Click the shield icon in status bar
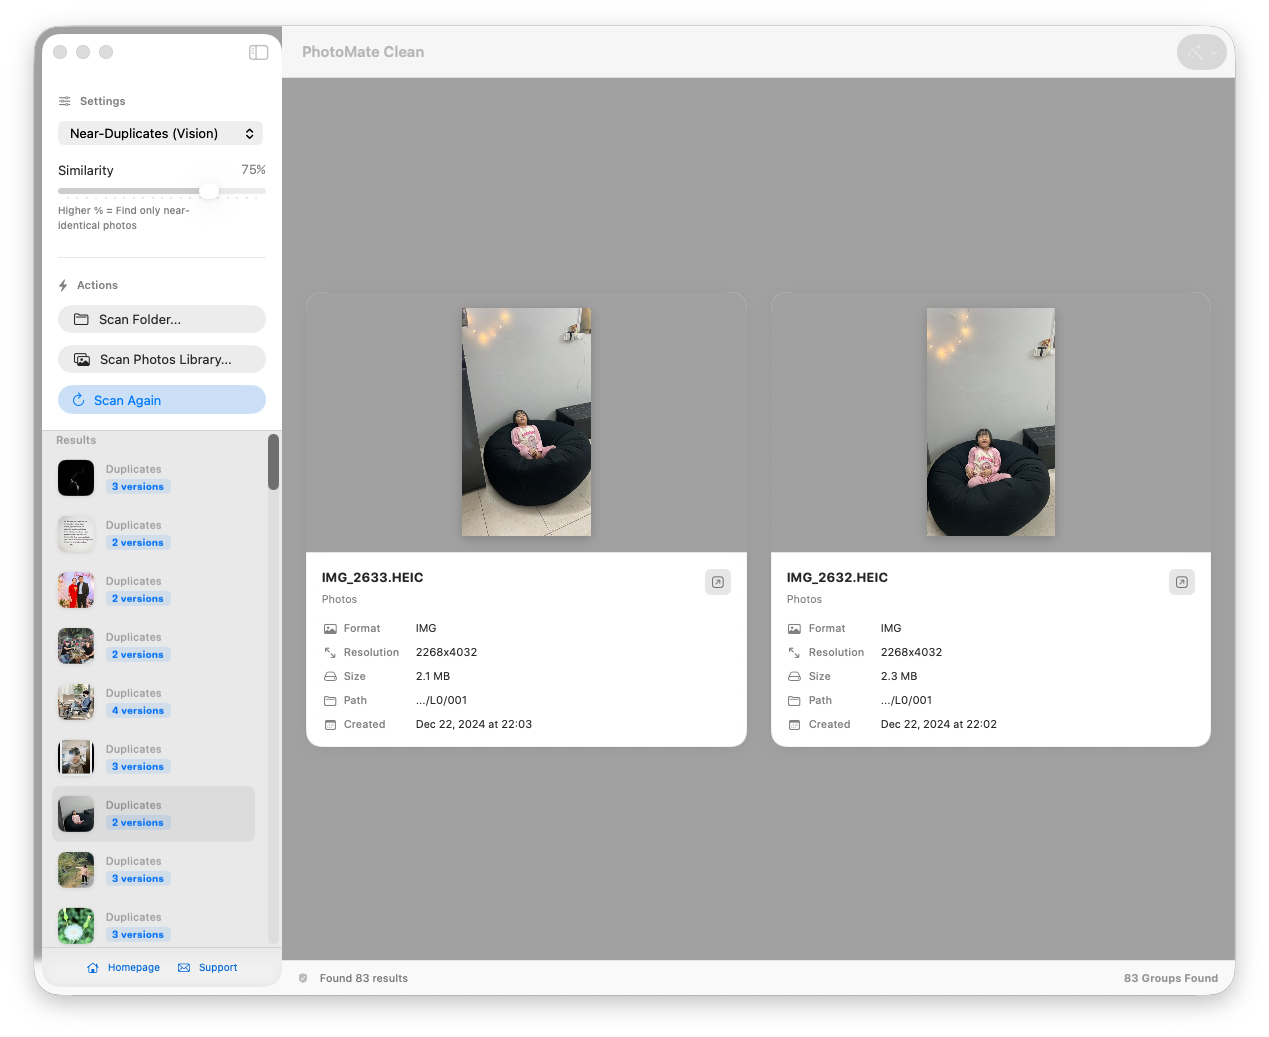1269x1037 pixels. (x=303, y=978)
